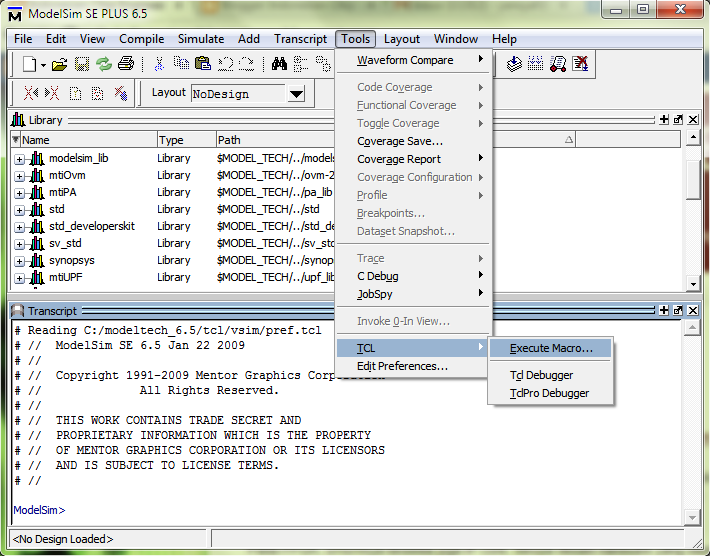Click Coverage Save... menu entry

pos(413,141)
